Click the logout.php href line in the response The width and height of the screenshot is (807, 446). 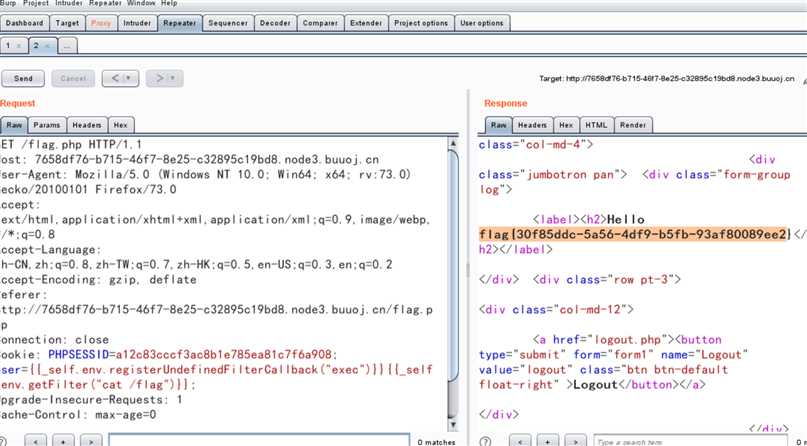pyautogui.click(x=627, y=340)
